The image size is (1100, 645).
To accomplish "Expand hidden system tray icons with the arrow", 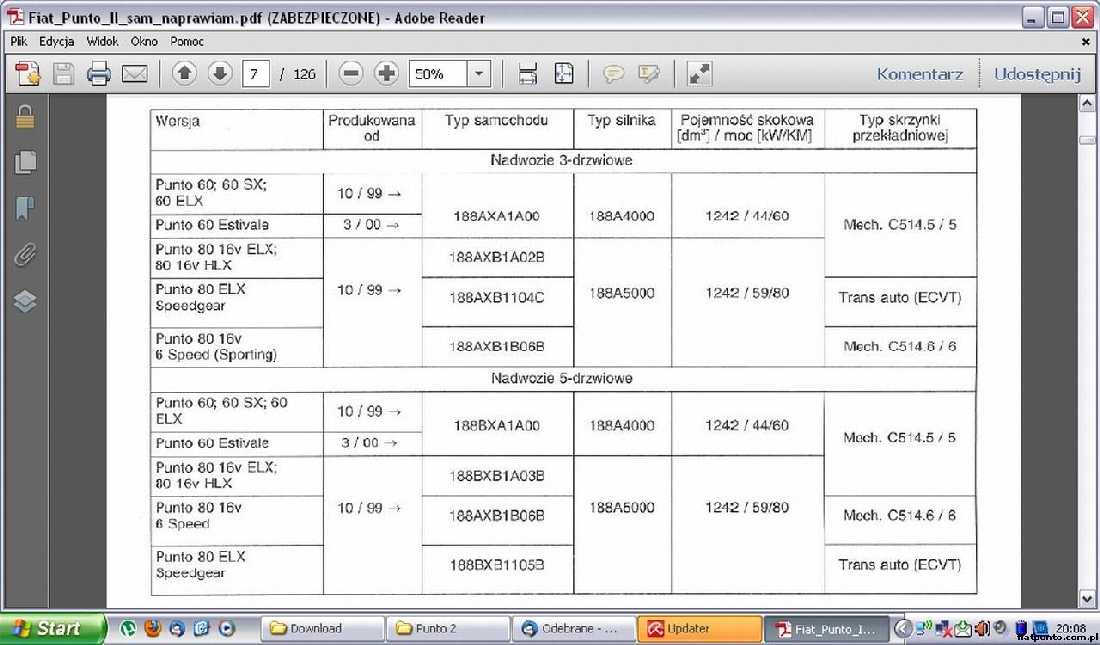I will coord(903,628).
